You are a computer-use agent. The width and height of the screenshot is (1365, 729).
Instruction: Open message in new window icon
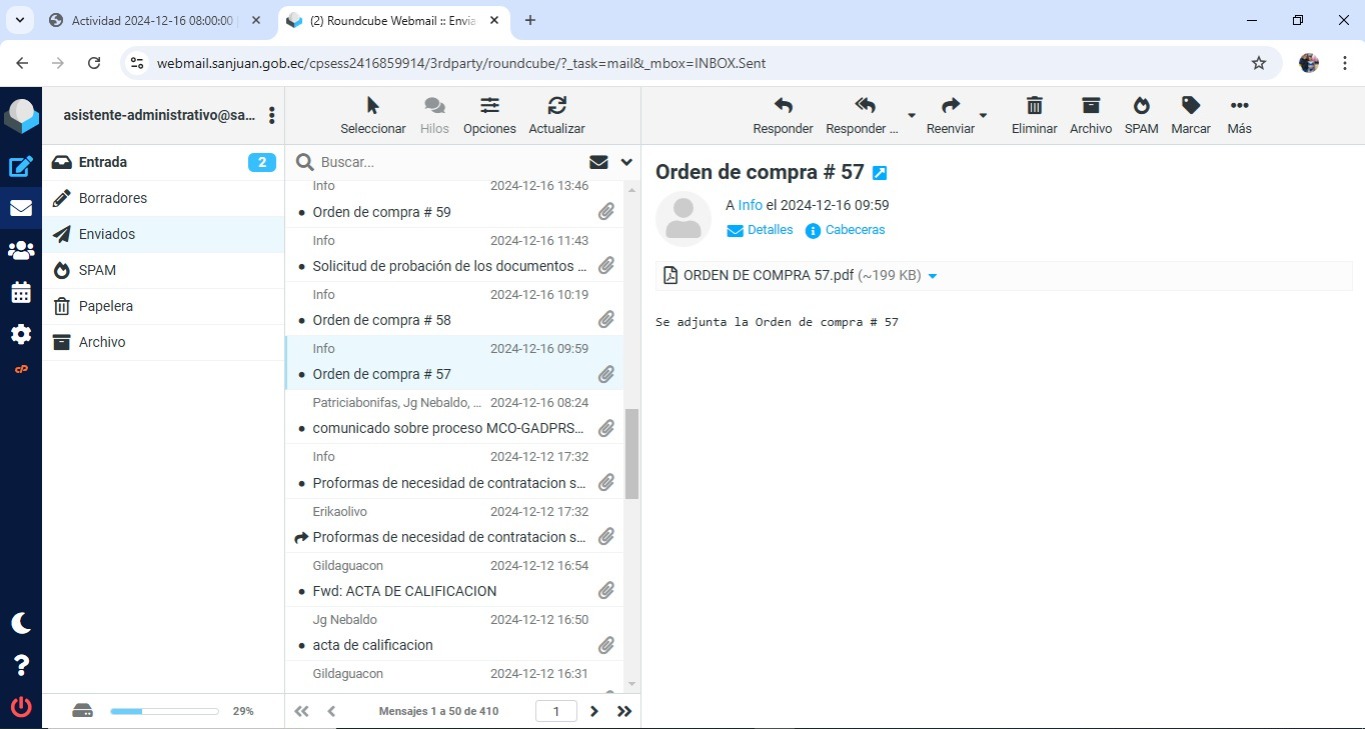(880, 173)
